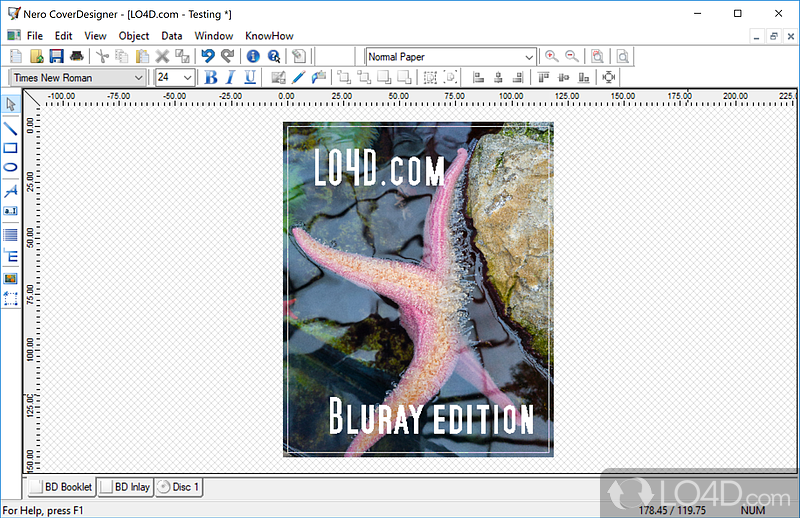Select the track list tool
This screenshot has width=800, height=518.
point(11,235)
